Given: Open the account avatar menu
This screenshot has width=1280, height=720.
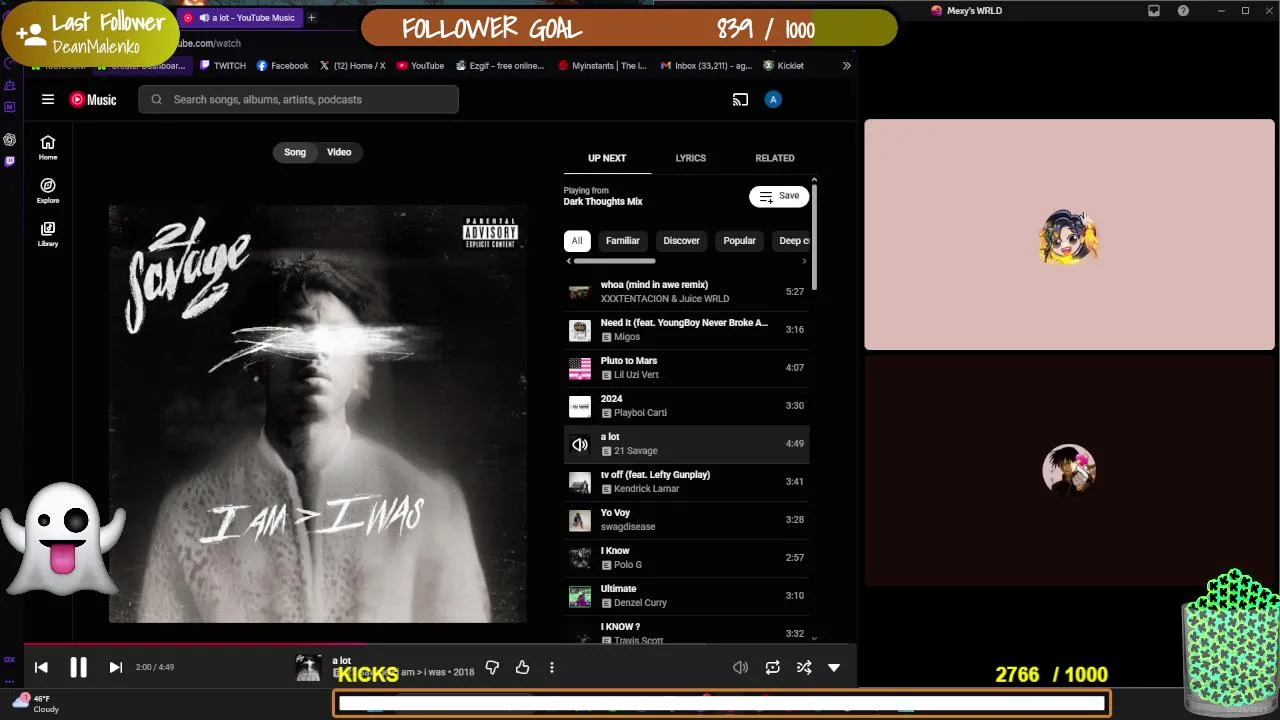Looking at the screenshot, I should (772, 99).
